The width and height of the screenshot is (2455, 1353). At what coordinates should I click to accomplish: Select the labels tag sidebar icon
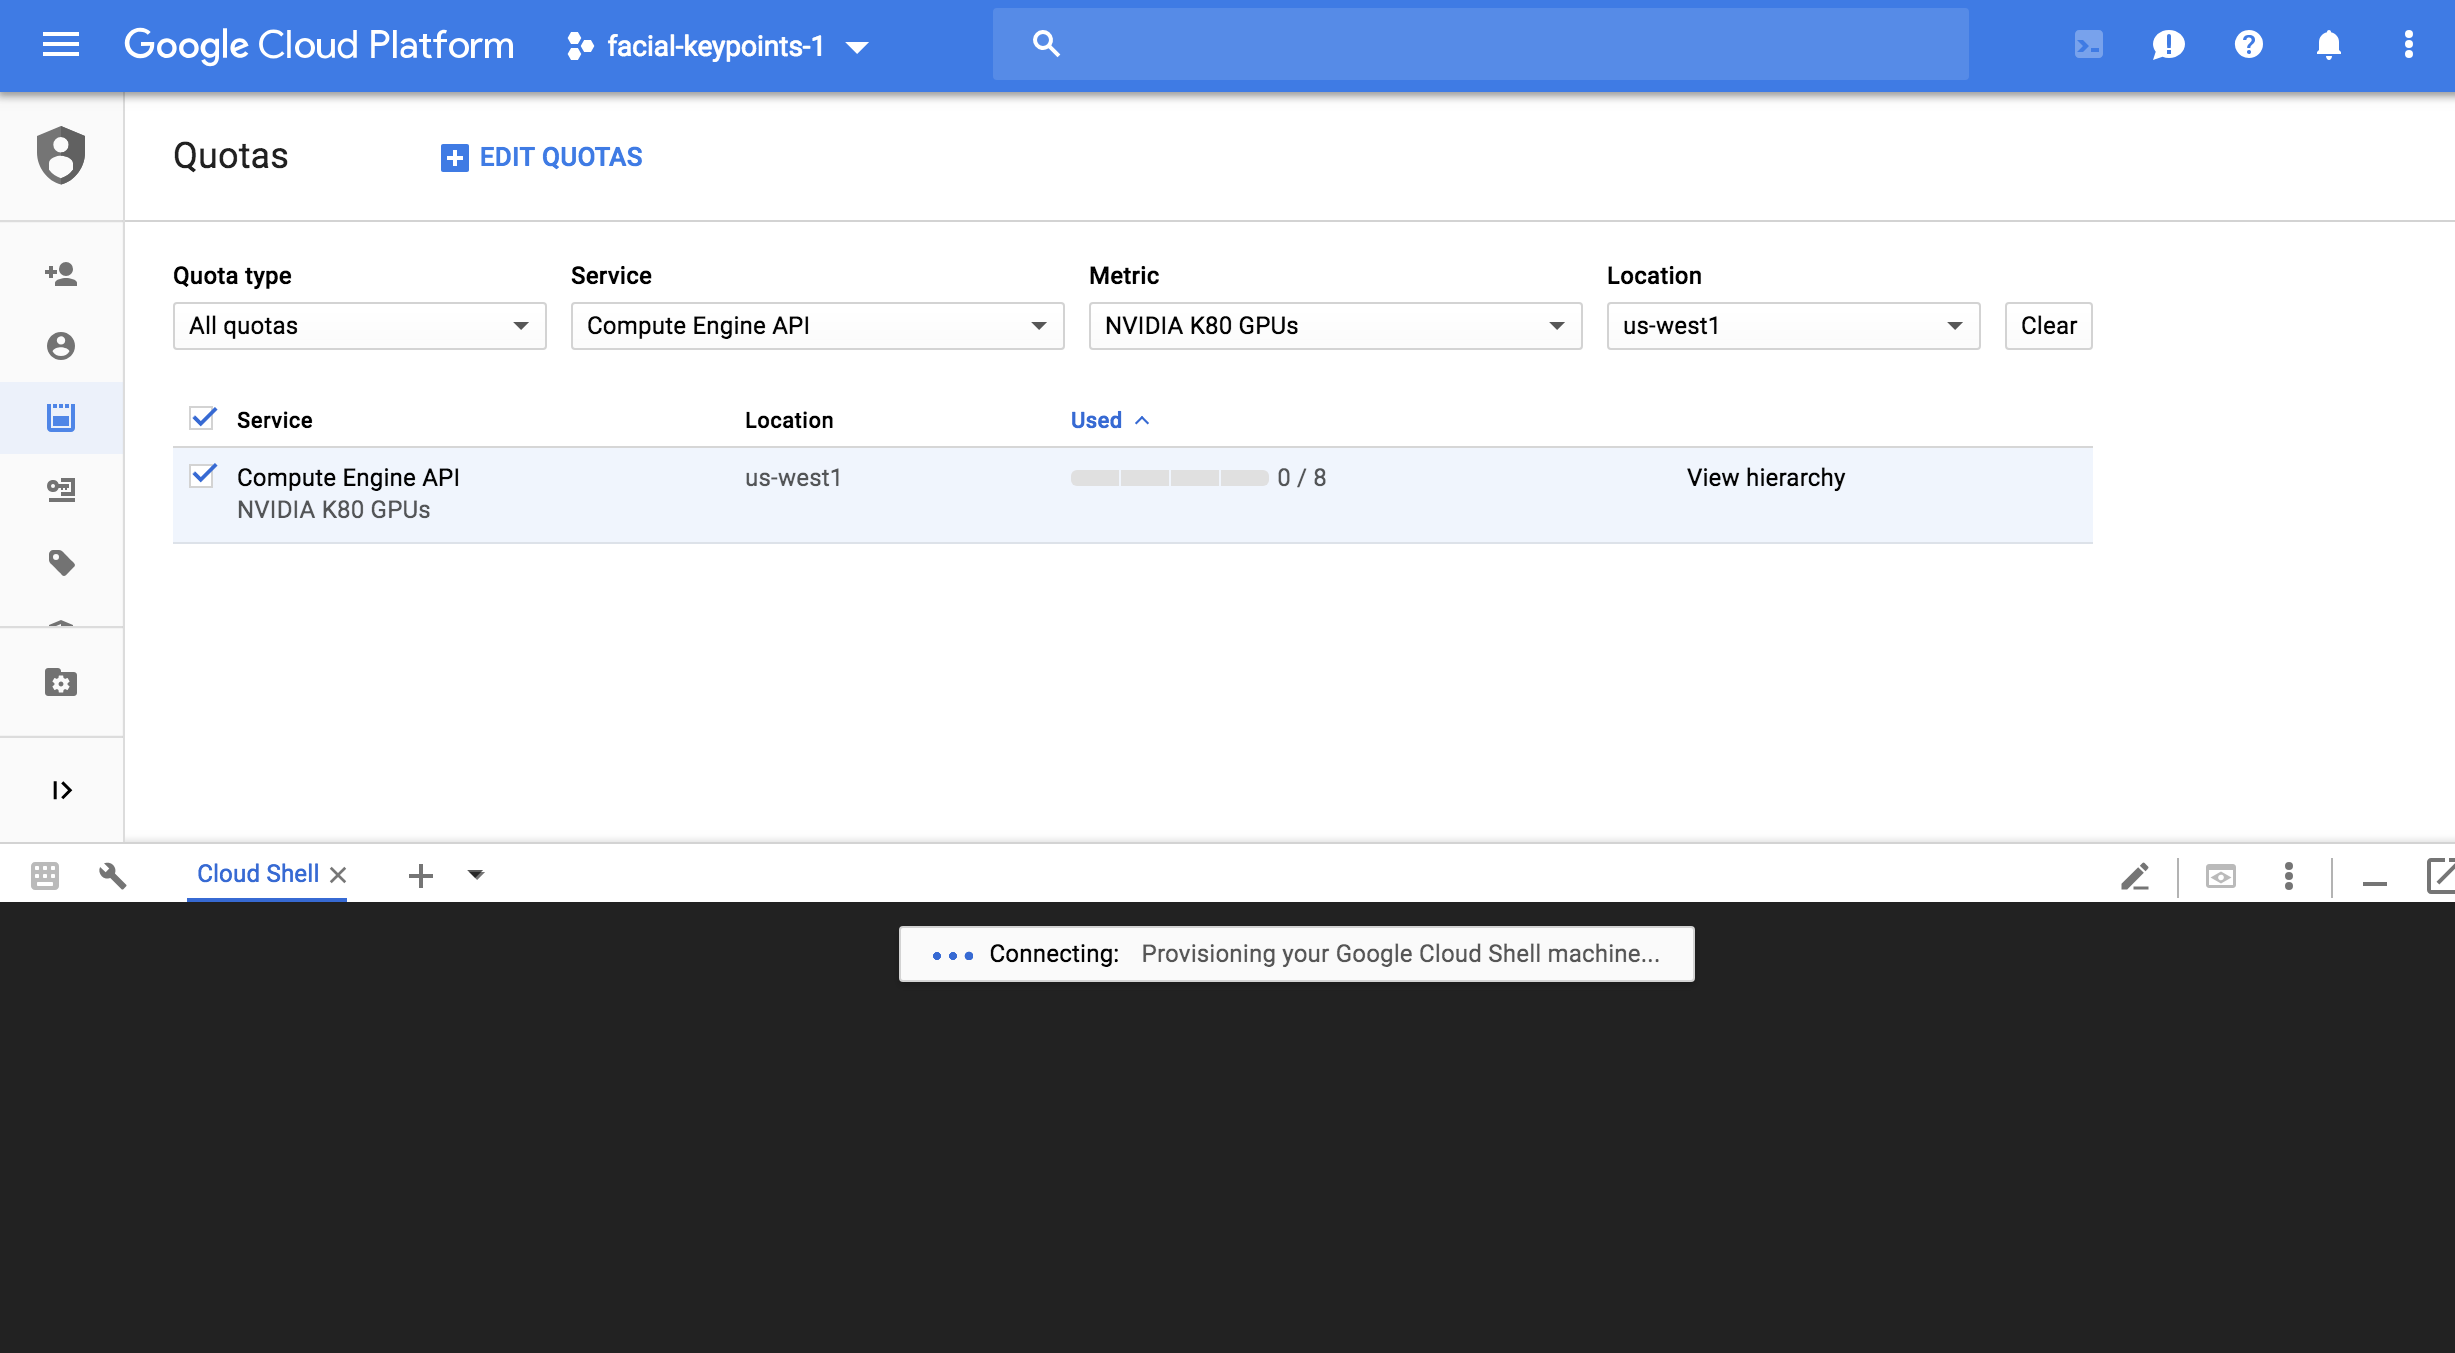point(61,562)
